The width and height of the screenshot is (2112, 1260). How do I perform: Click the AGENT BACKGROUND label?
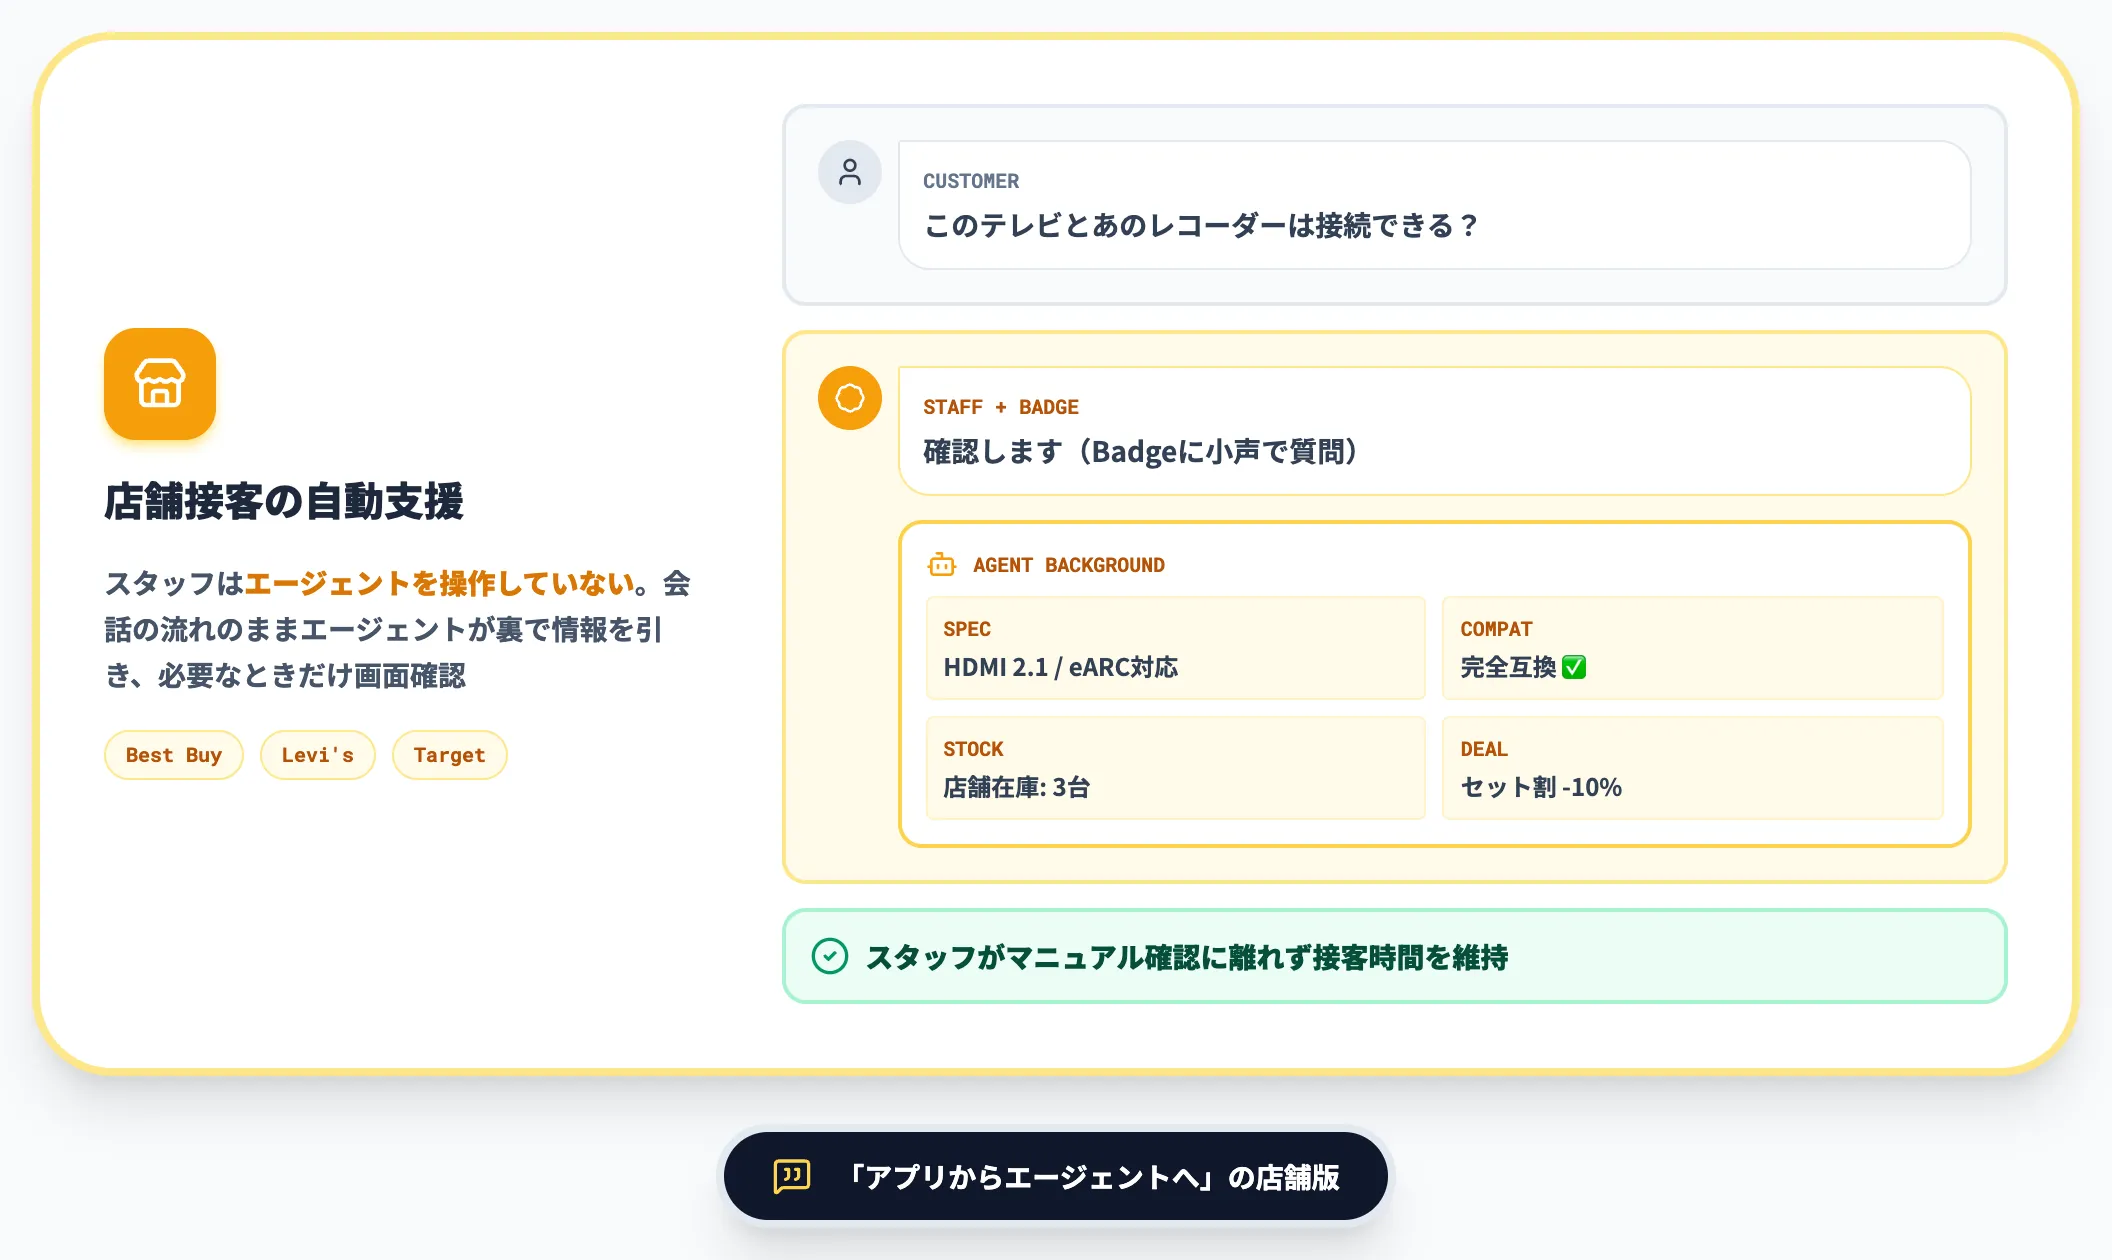[x=1069, y=565]
